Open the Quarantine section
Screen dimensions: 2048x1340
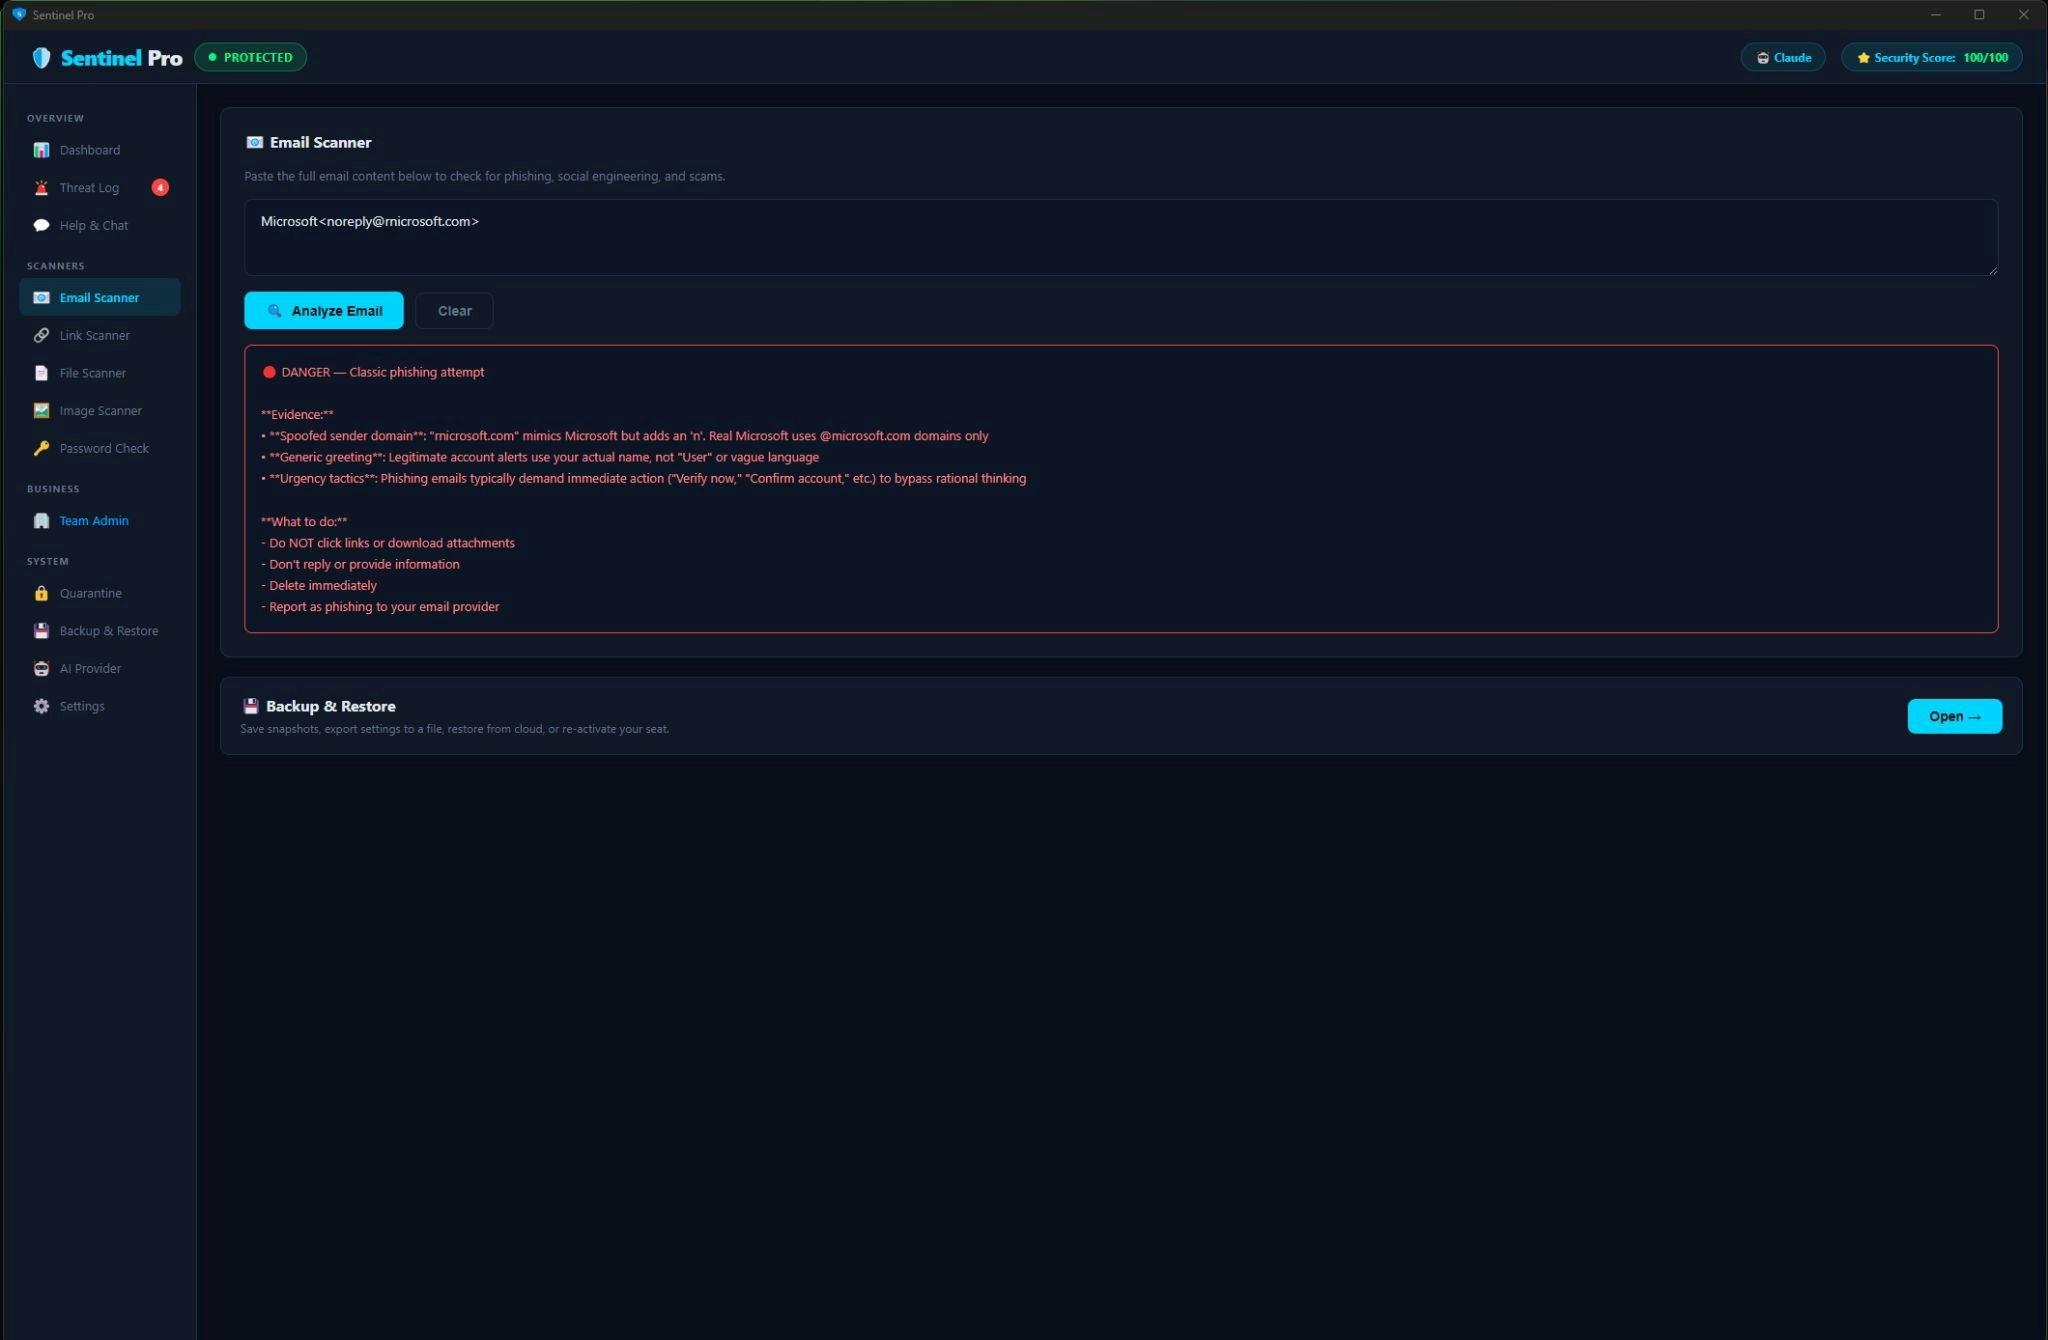pos(91,592)
